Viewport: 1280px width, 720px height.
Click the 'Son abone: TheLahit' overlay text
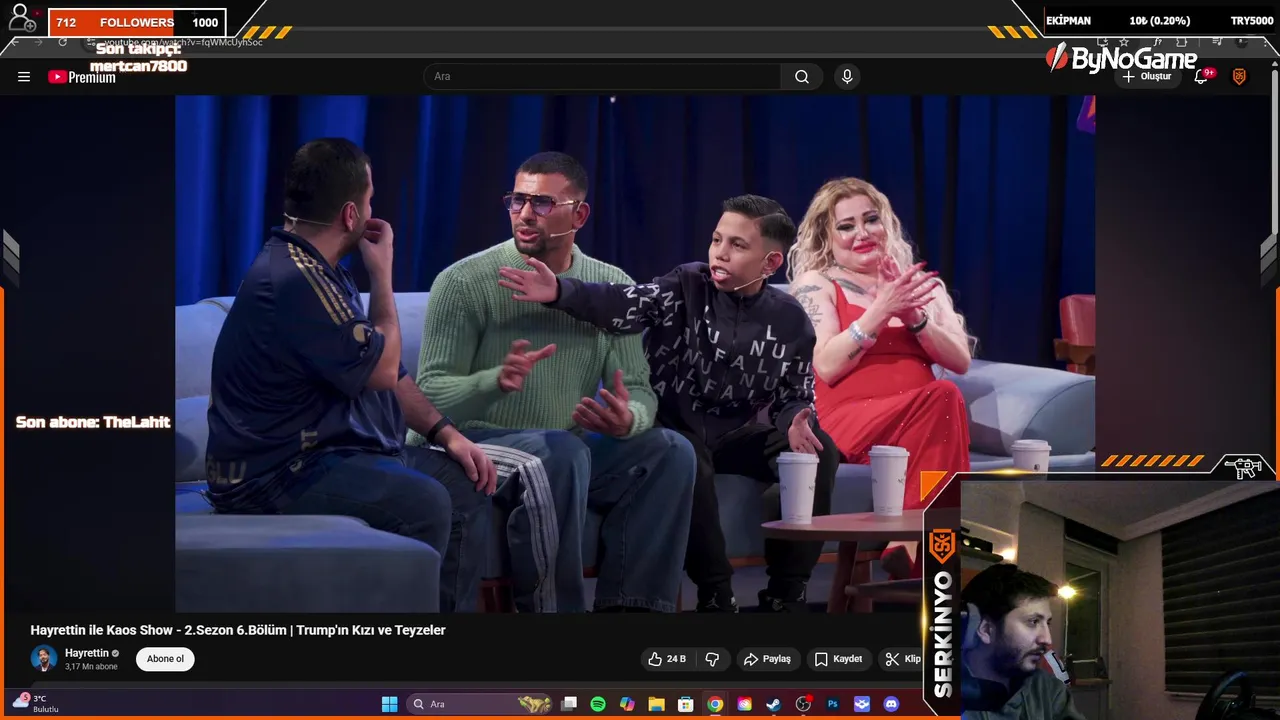(x=93, y=422)
